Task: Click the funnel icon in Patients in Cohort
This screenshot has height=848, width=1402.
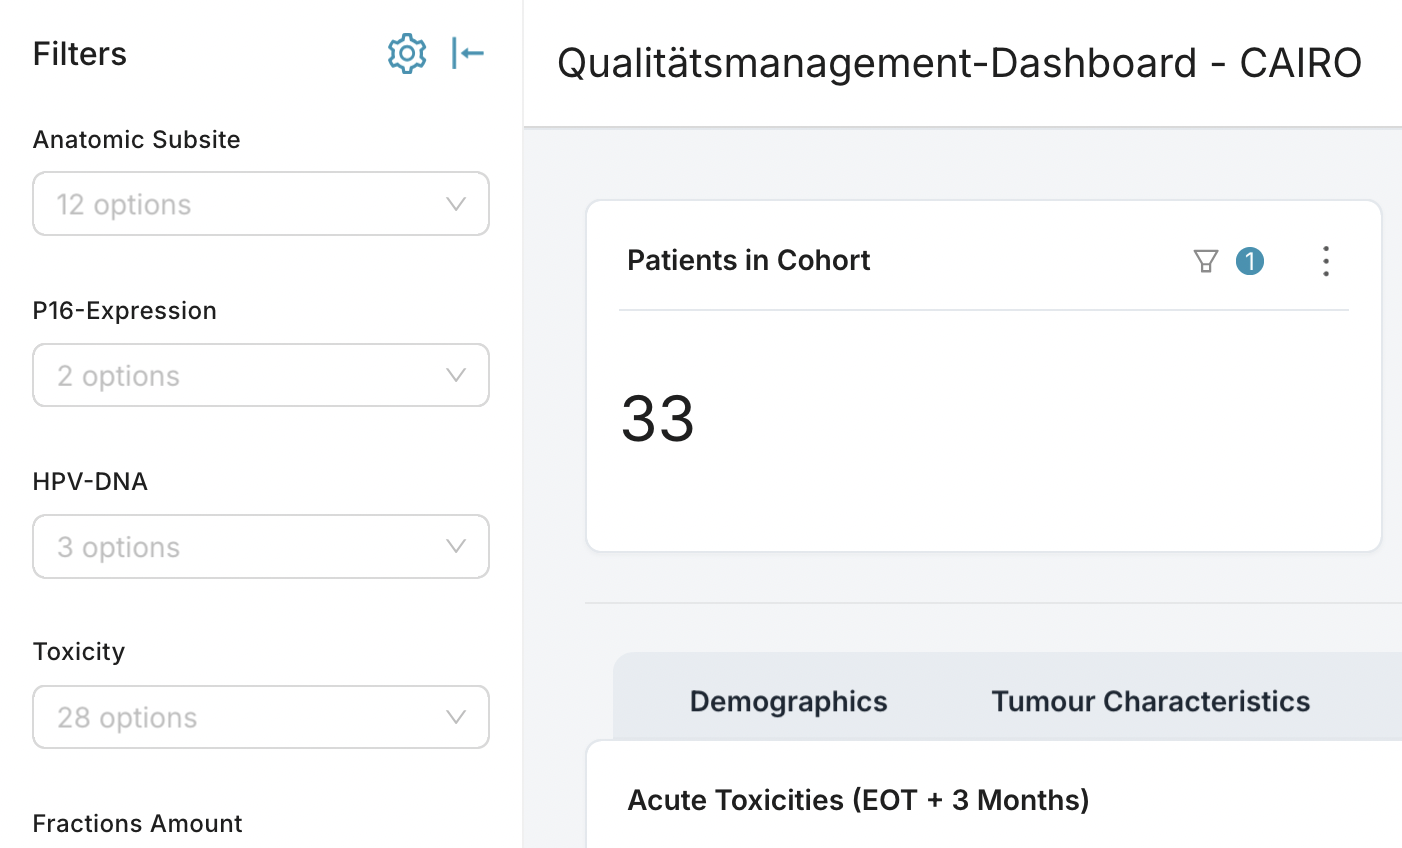Action: point(1206,261)
